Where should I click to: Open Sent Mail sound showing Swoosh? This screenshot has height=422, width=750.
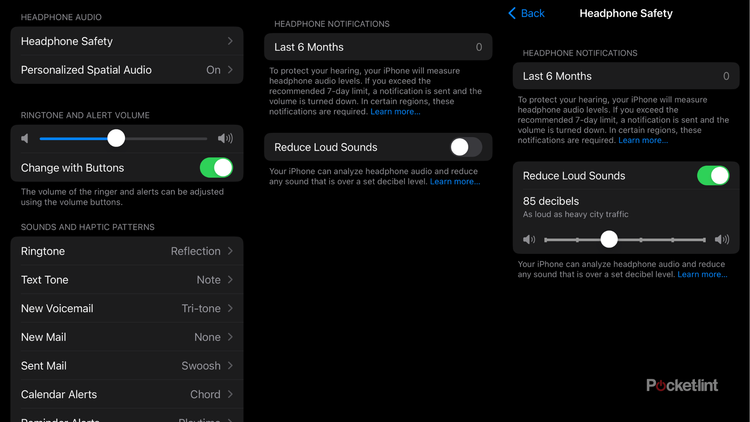tap(126, 366)
